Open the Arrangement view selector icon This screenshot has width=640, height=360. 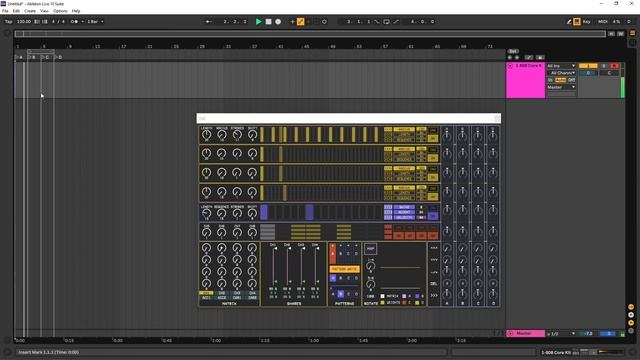633,33
